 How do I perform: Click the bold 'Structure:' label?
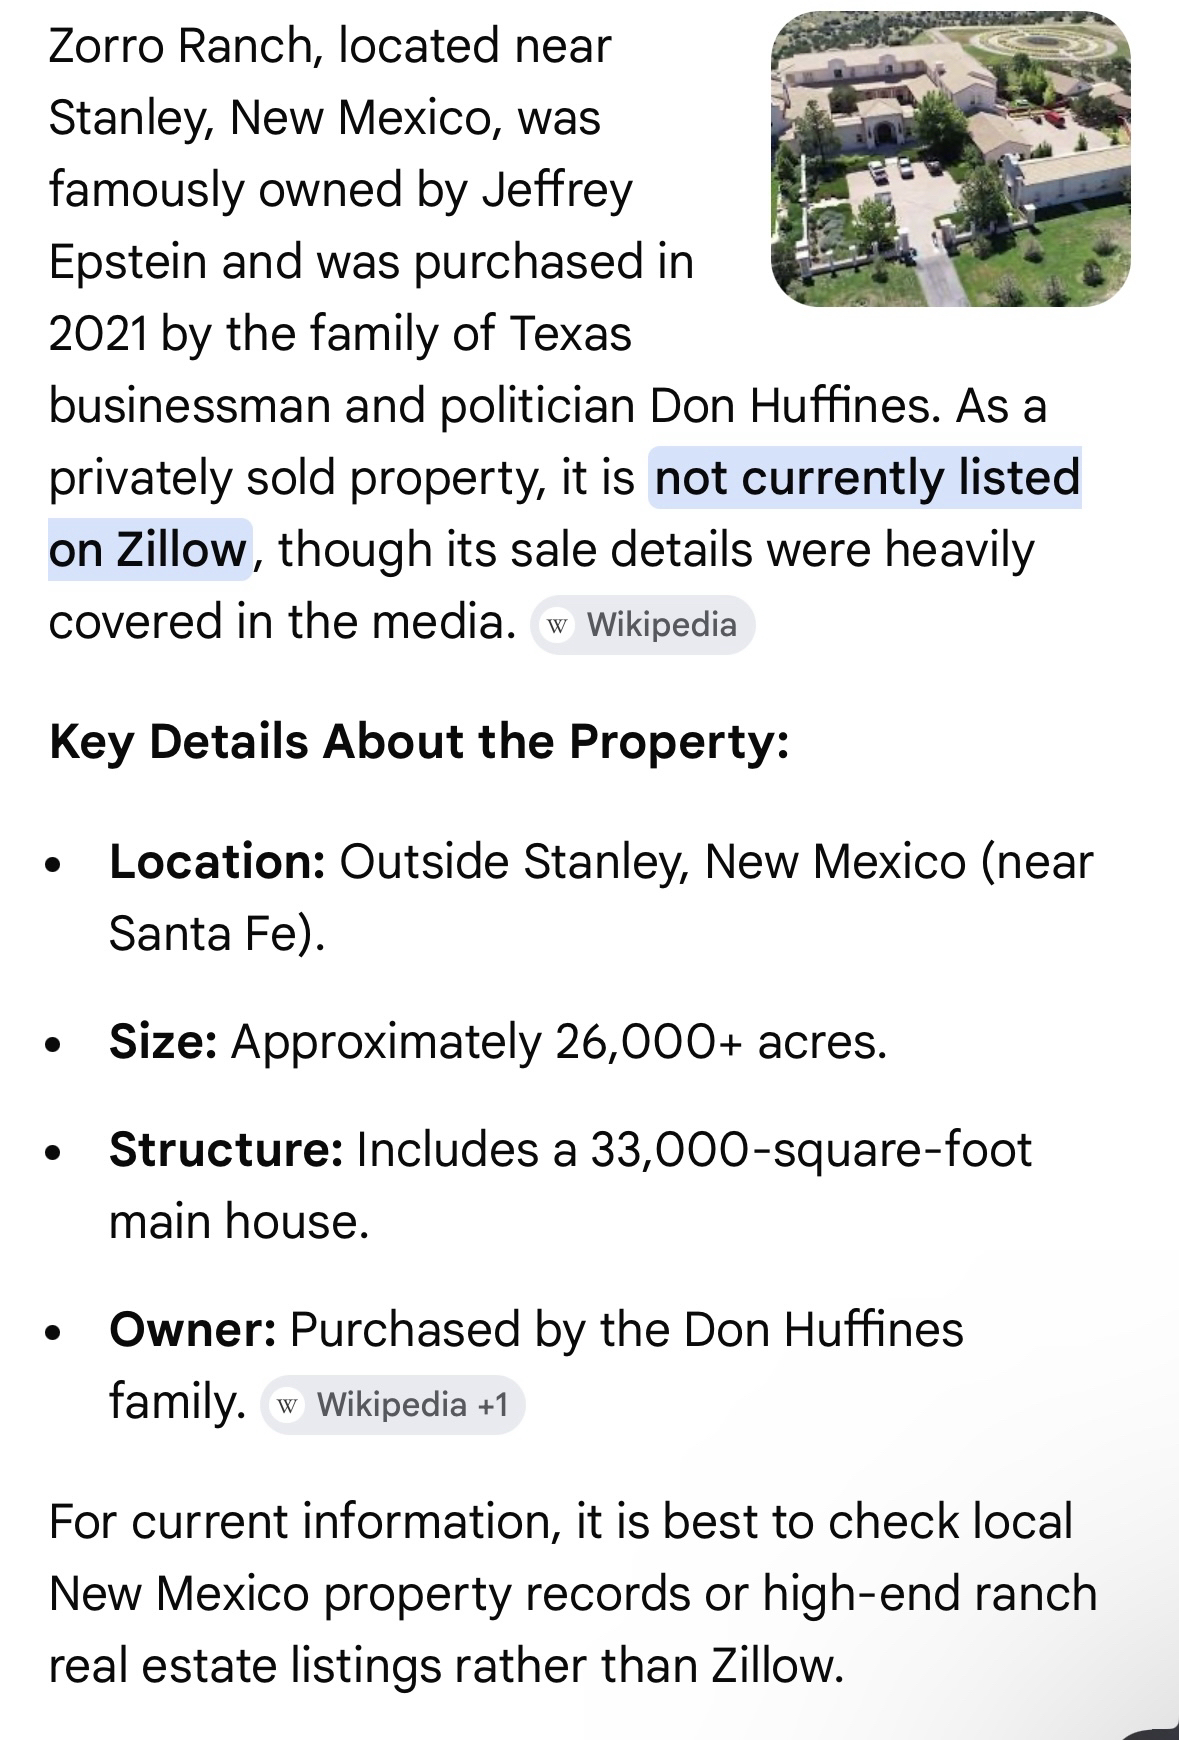[x=226, y=1150]
